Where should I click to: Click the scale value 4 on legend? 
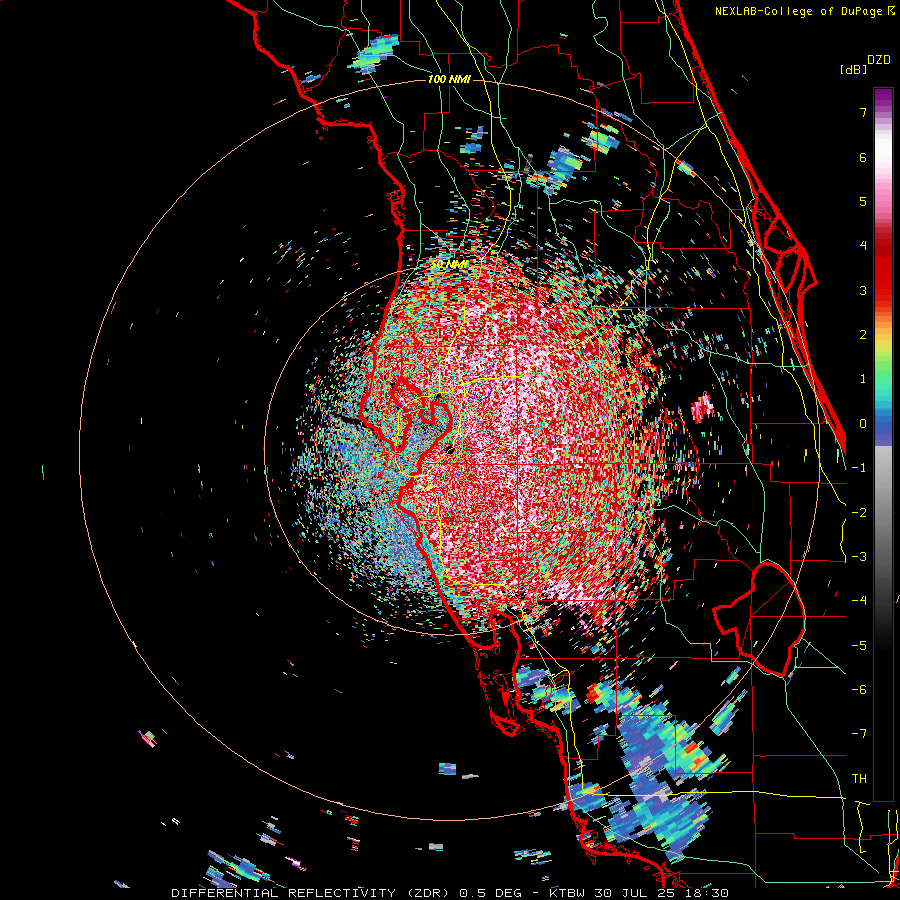(863, 246)
